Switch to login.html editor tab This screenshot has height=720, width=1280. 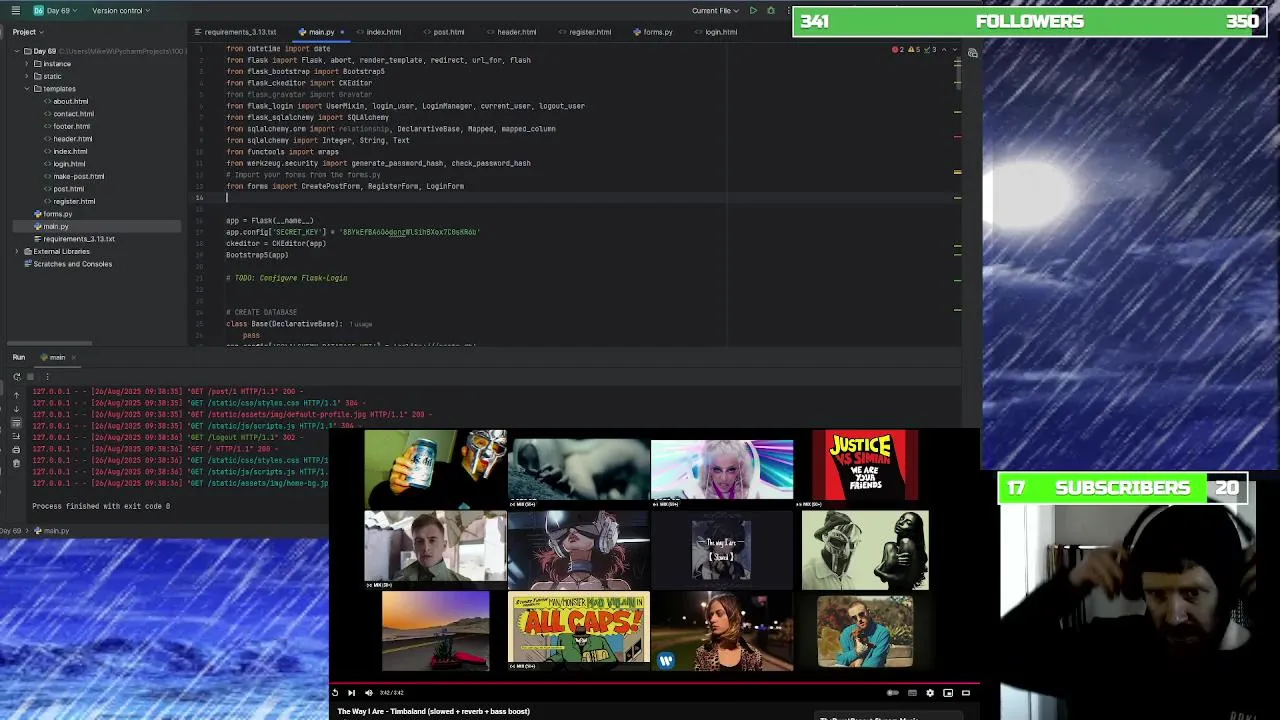(716, 32)
